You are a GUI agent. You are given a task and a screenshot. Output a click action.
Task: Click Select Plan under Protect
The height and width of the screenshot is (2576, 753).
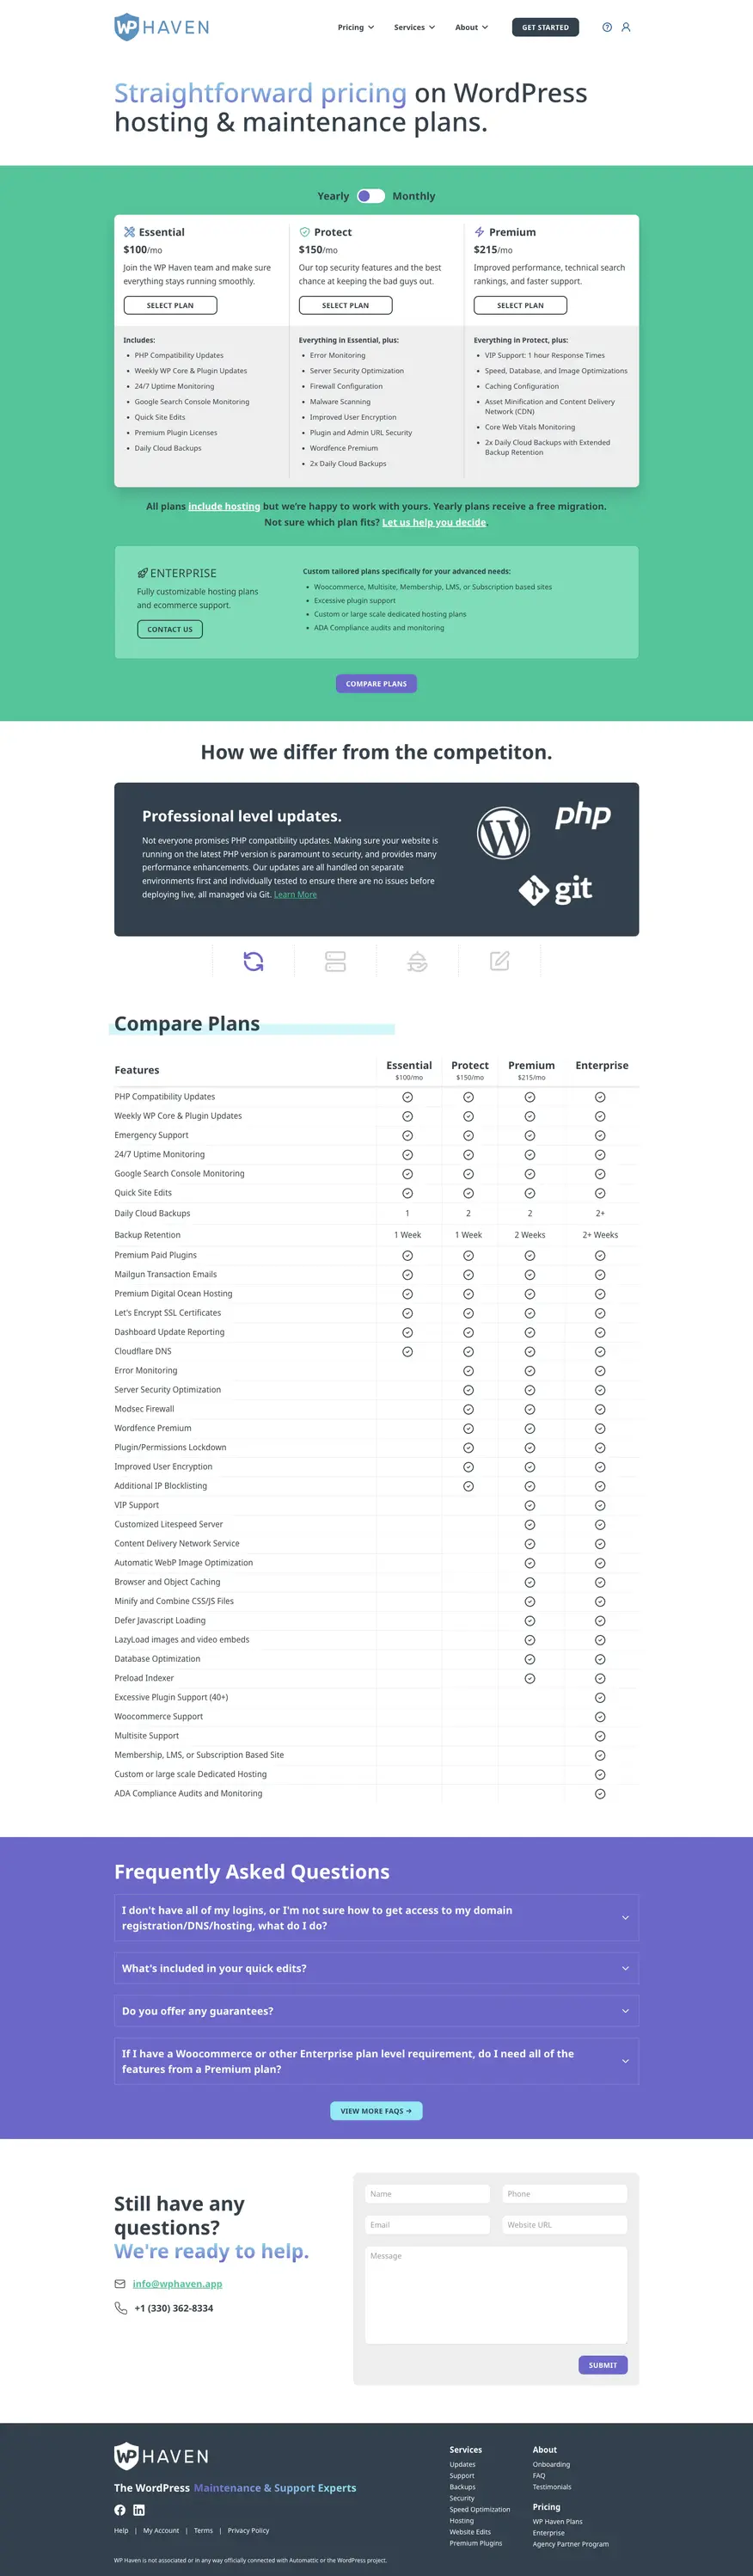click(345, 305)
